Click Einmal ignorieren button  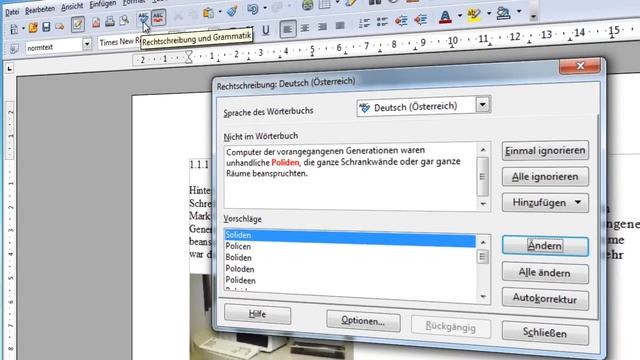pyautogui.click(x=545, y=151)
